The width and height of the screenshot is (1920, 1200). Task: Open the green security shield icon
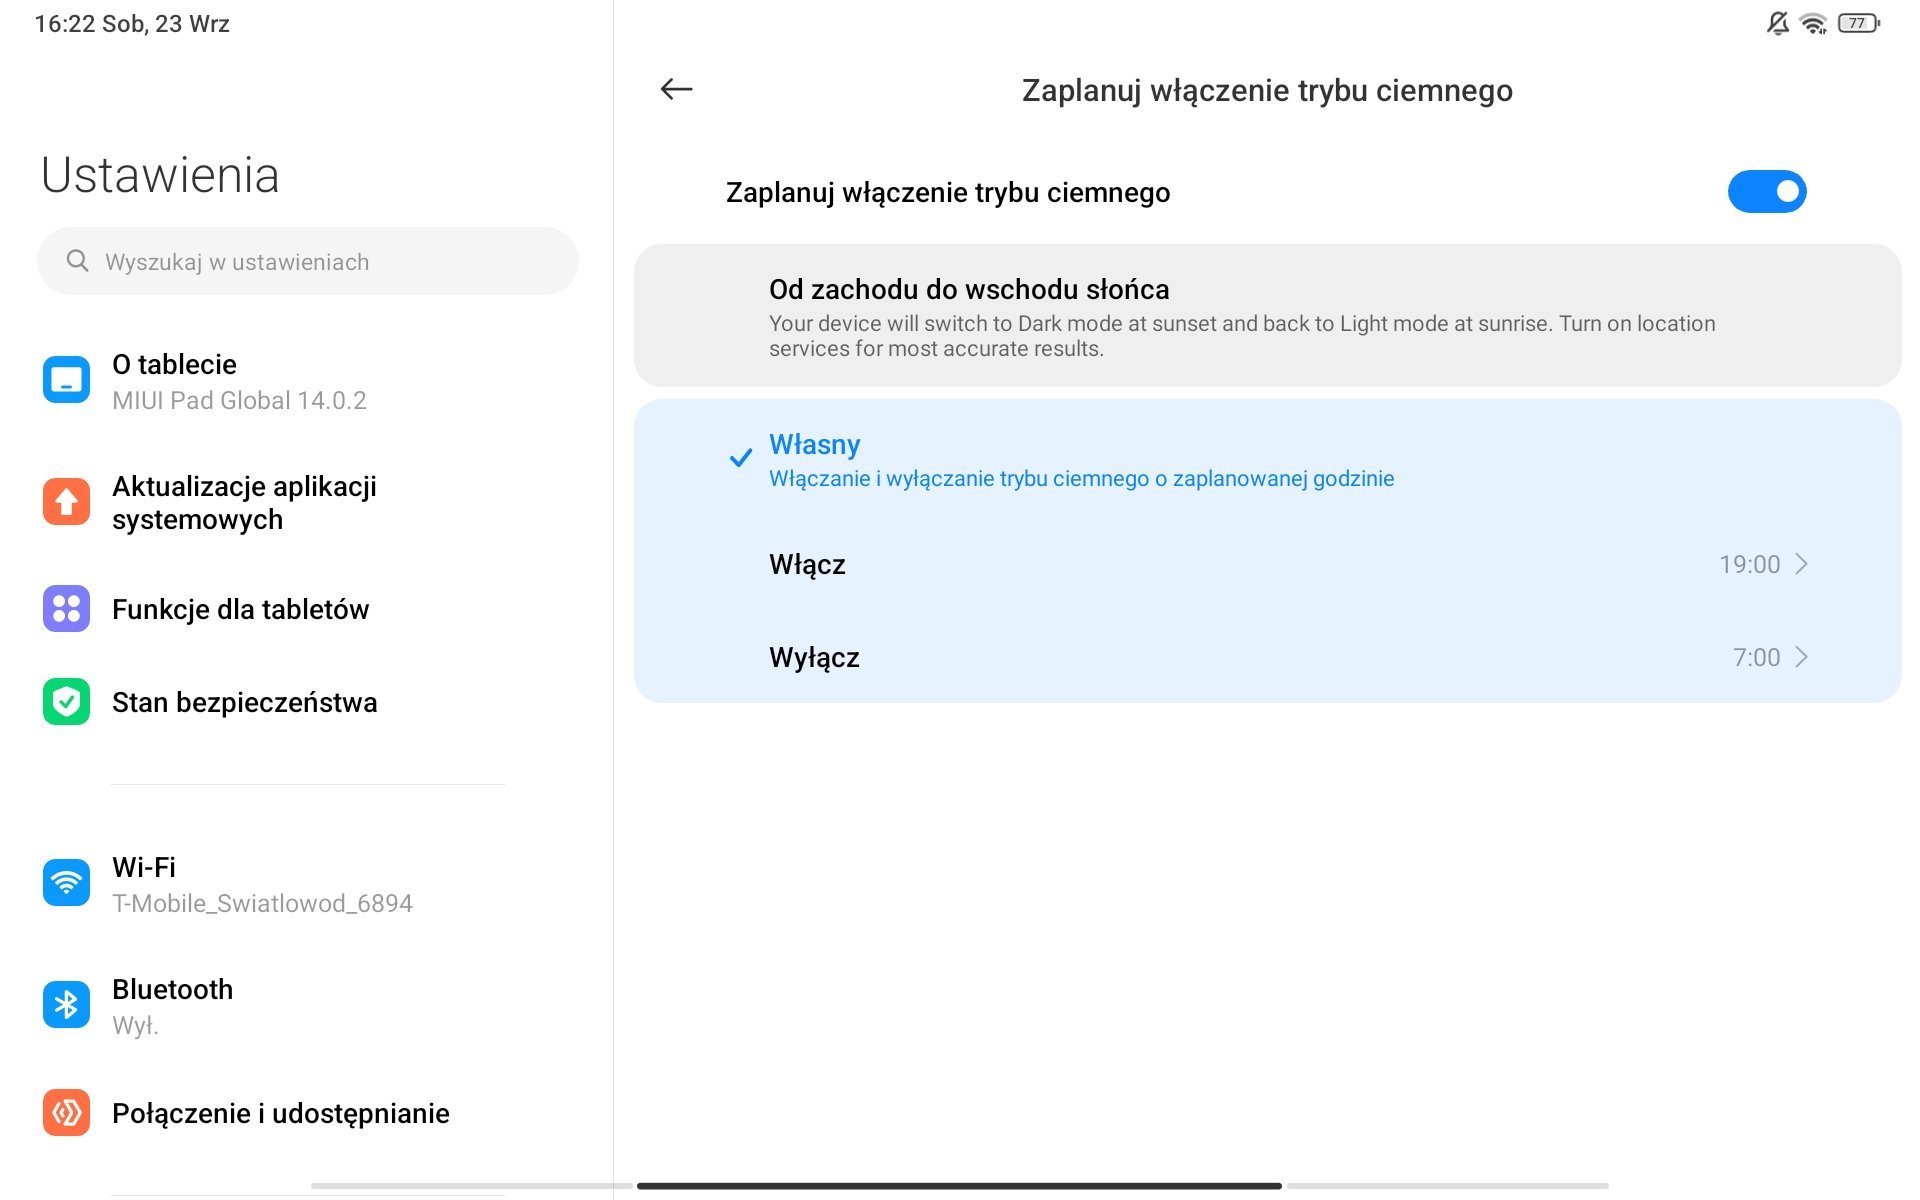pos(66,702)
